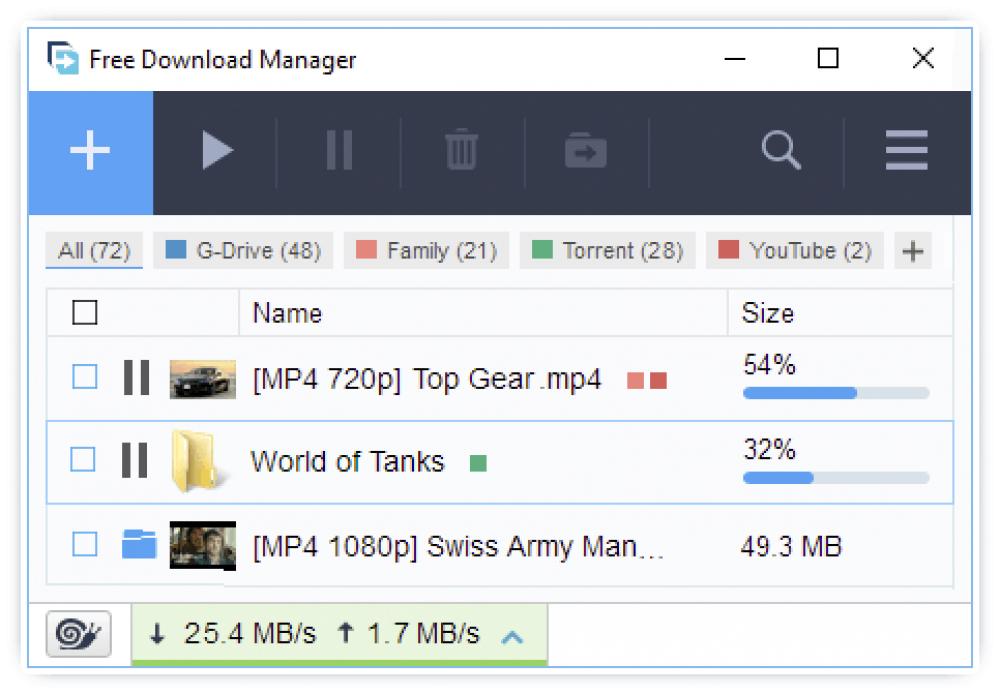
Task: Open the move-to-folder toolbar icon
Action: (585, 150)
